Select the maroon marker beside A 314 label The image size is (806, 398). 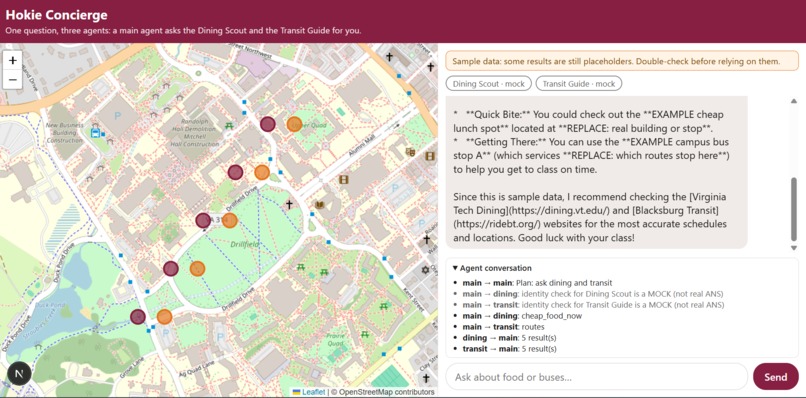(x=203, y=221)
